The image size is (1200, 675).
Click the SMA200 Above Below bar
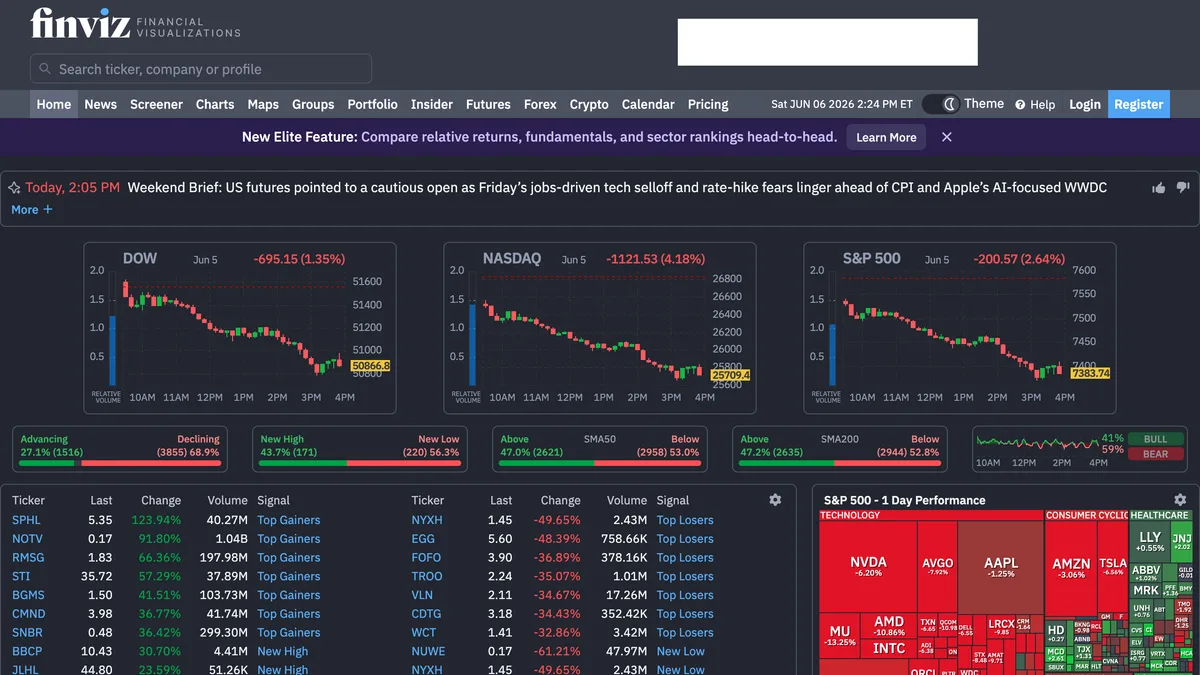point(840,449)
